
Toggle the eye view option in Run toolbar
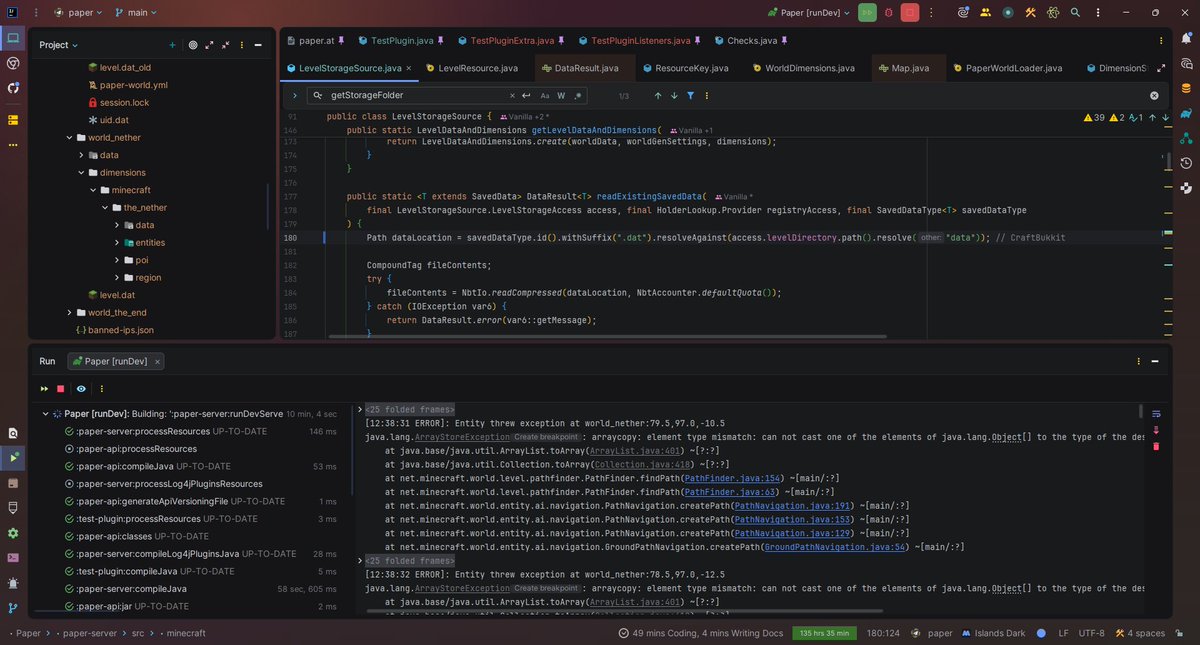point(81,388)
